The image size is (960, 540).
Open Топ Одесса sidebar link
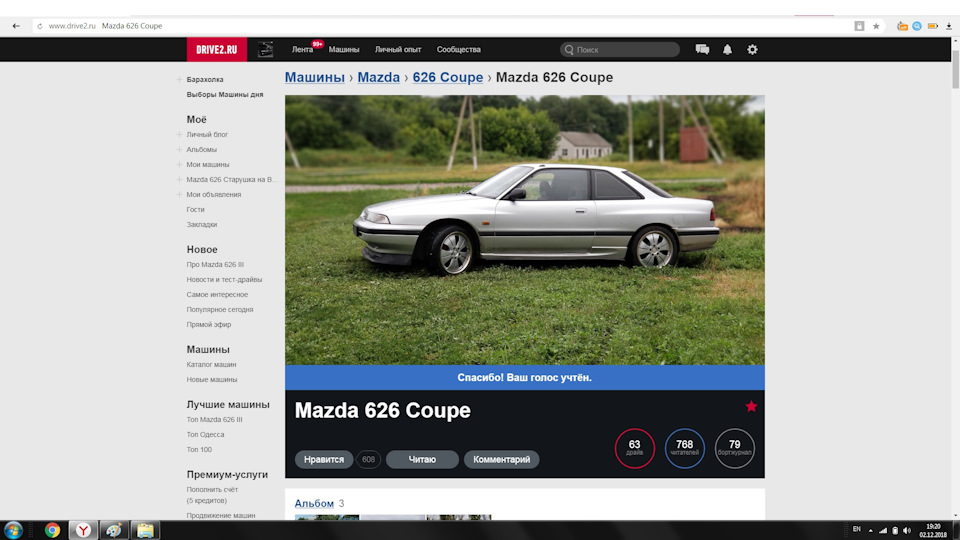point(205,435)
